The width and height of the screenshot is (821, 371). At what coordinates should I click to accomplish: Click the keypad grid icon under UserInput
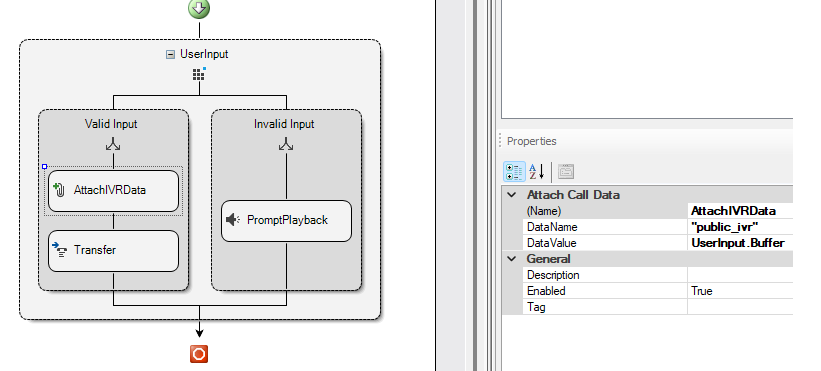[x=198, y=75]
